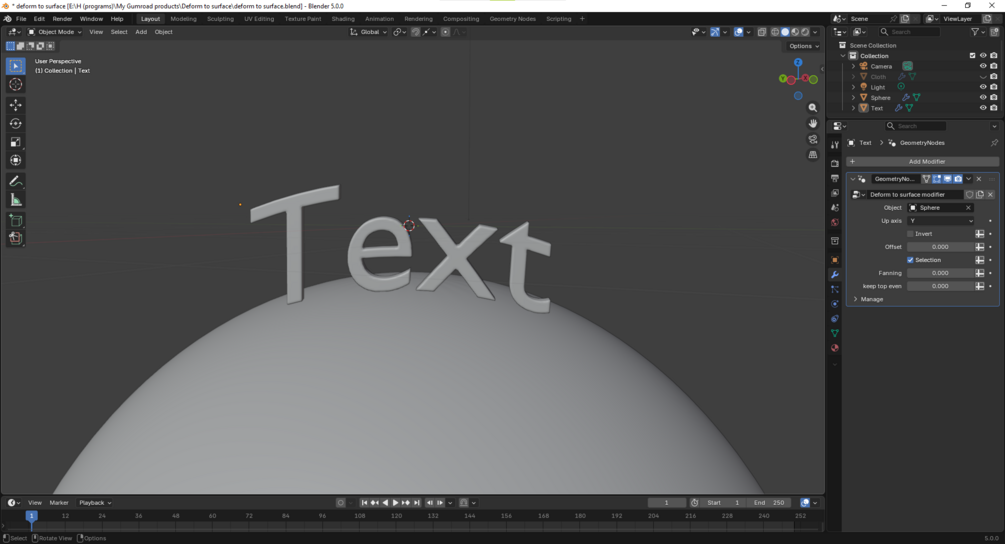Click the pan view hand icon
The image size is (1005, 544).
813,124
